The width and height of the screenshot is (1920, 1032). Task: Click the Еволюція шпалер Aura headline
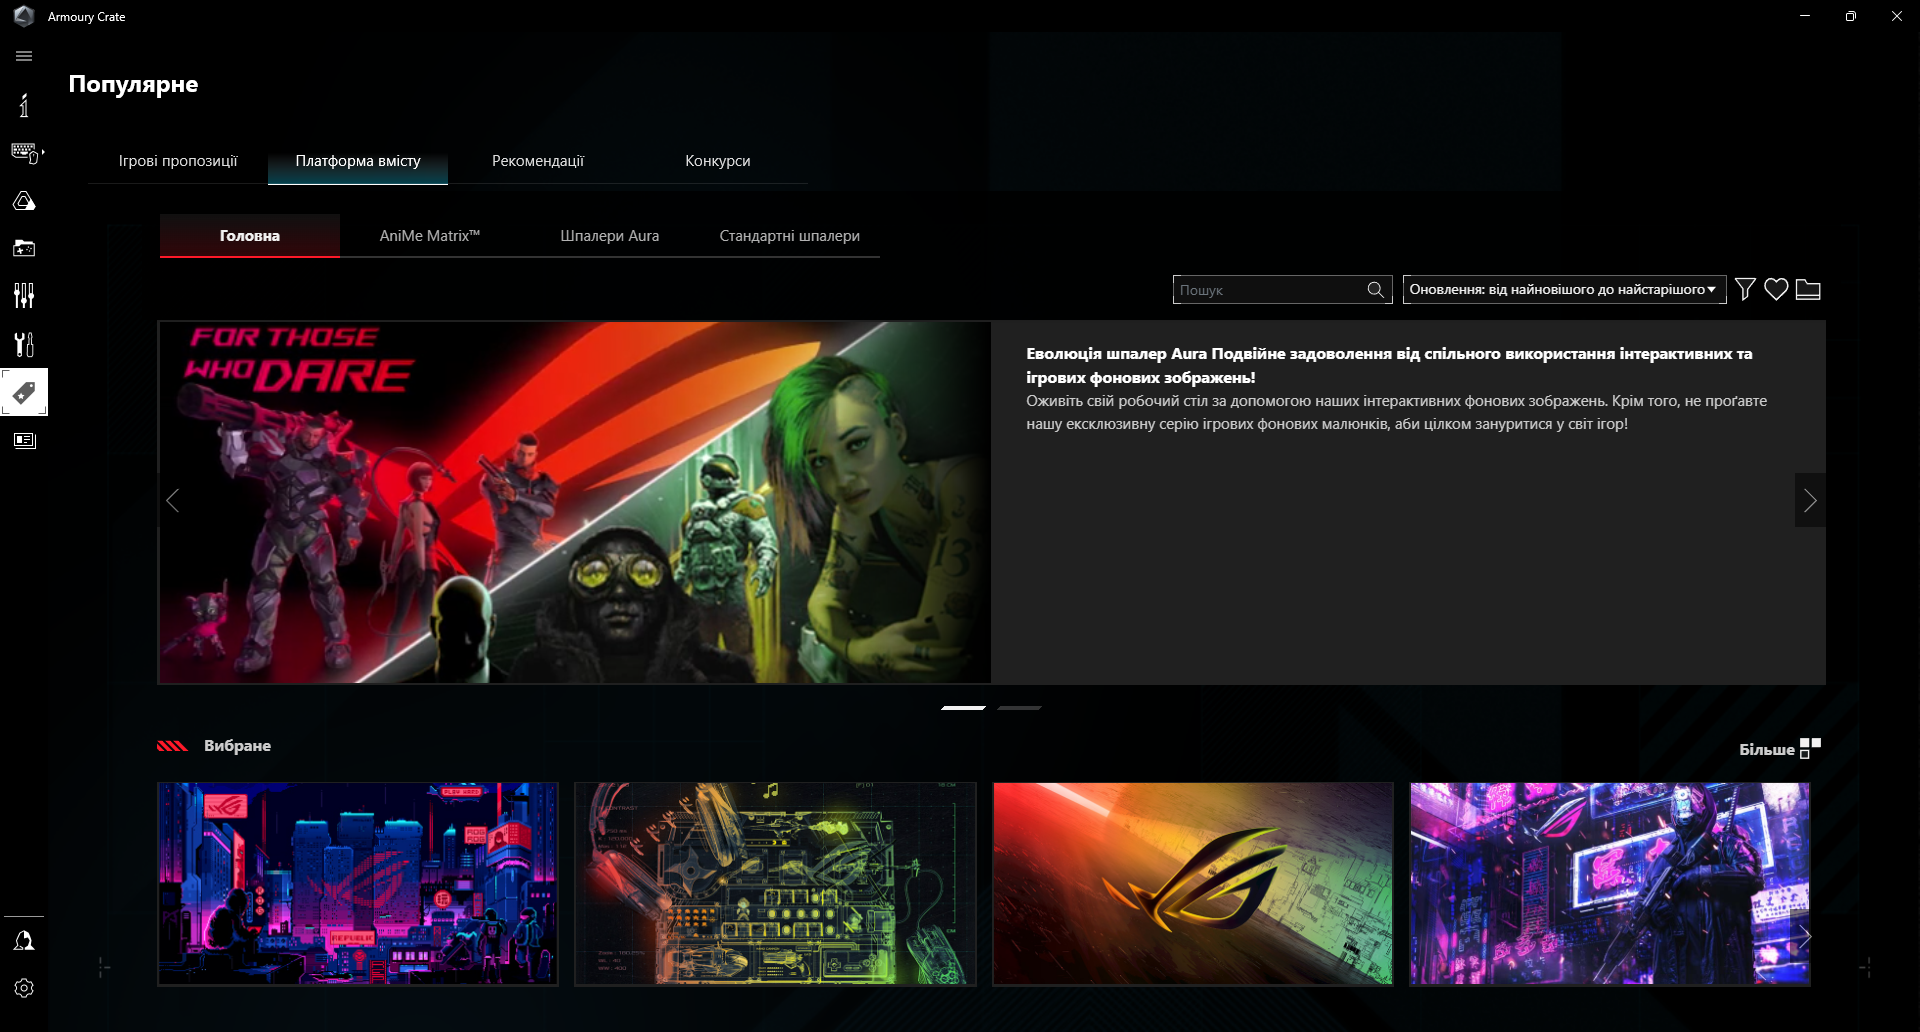pos(1389,365)
